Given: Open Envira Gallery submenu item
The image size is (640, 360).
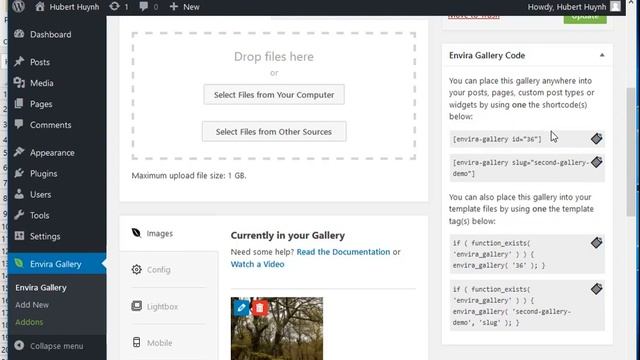Looking at the screenshot, I should click(41, 288).
